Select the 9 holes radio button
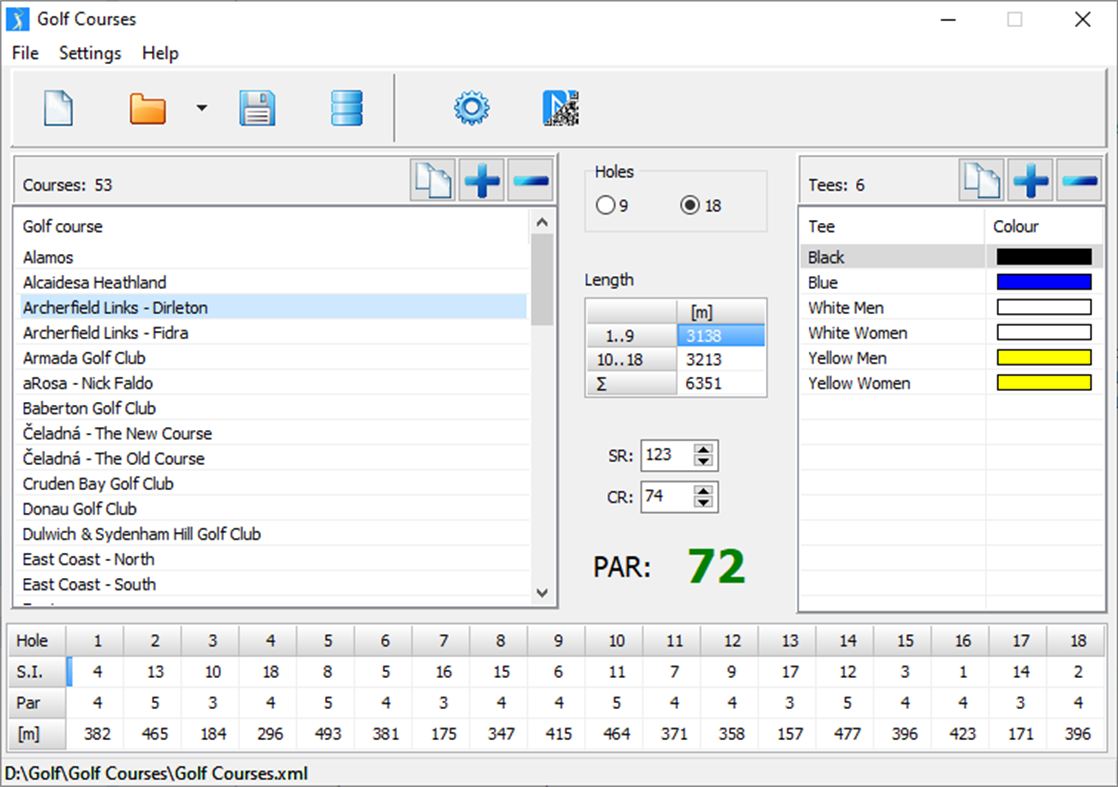Viewport: 1118px width, 787px height. pyautogui.click(x=605, y=203)
